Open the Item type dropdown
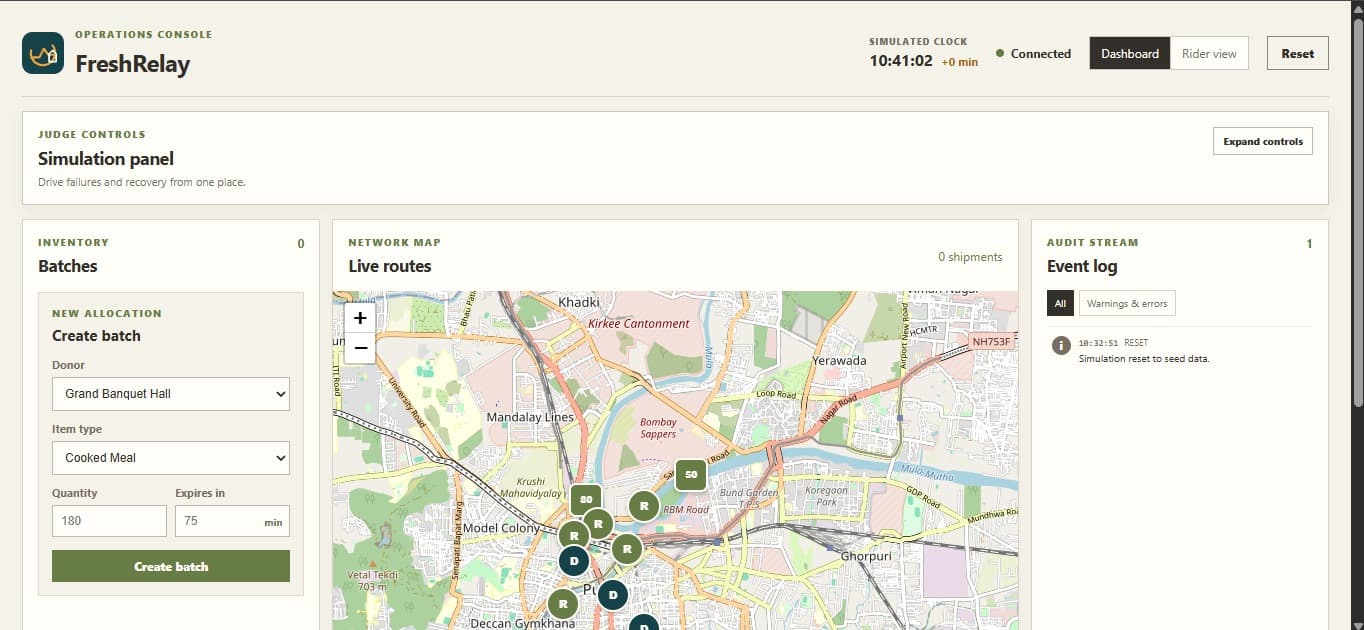Screen dimensions: 1364x630 [171, 458]
